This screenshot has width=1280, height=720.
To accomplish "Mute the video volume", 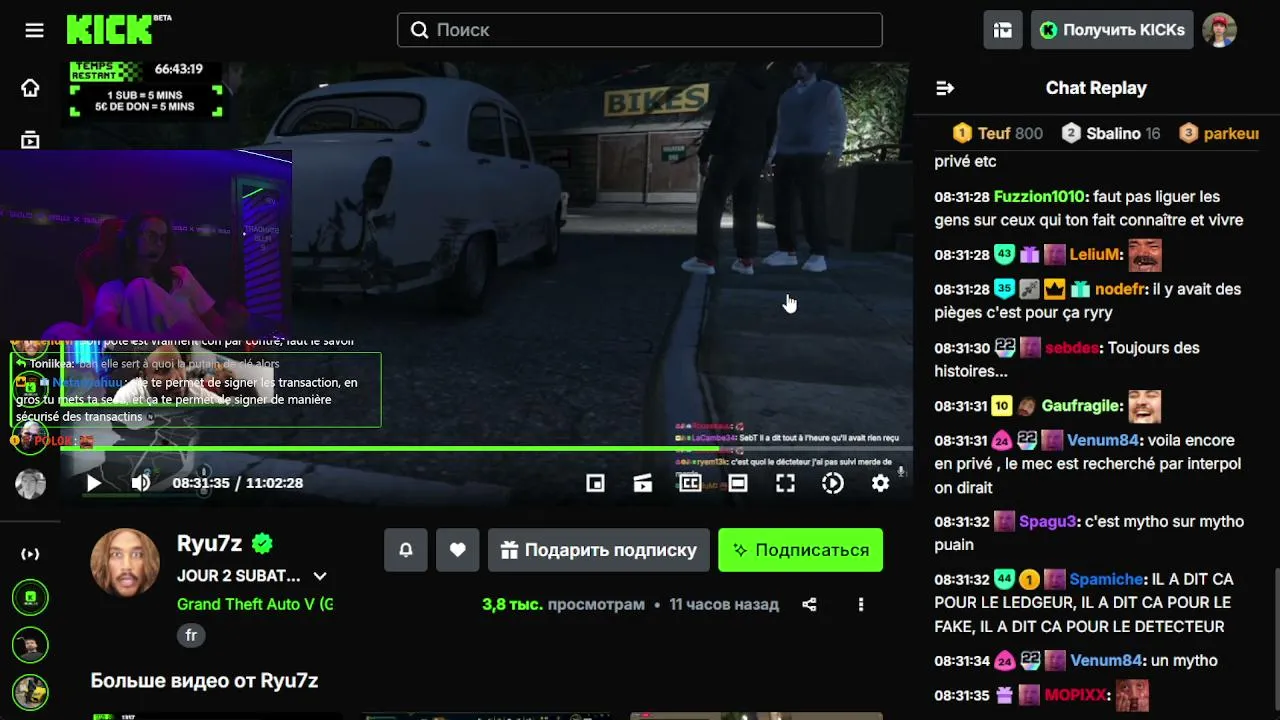I will pos(141,483).
